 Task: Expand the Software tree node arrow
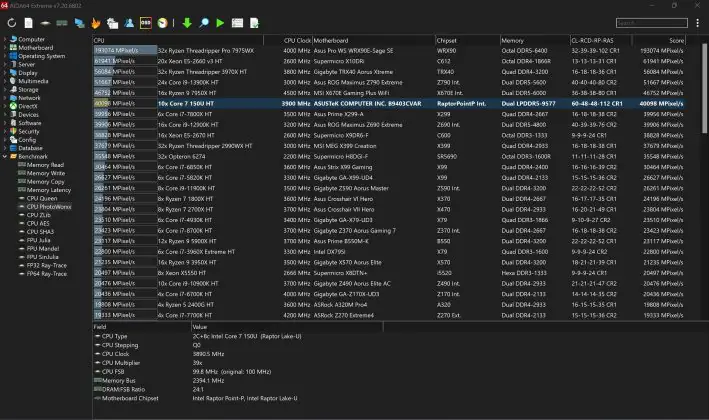coord(5,123)
